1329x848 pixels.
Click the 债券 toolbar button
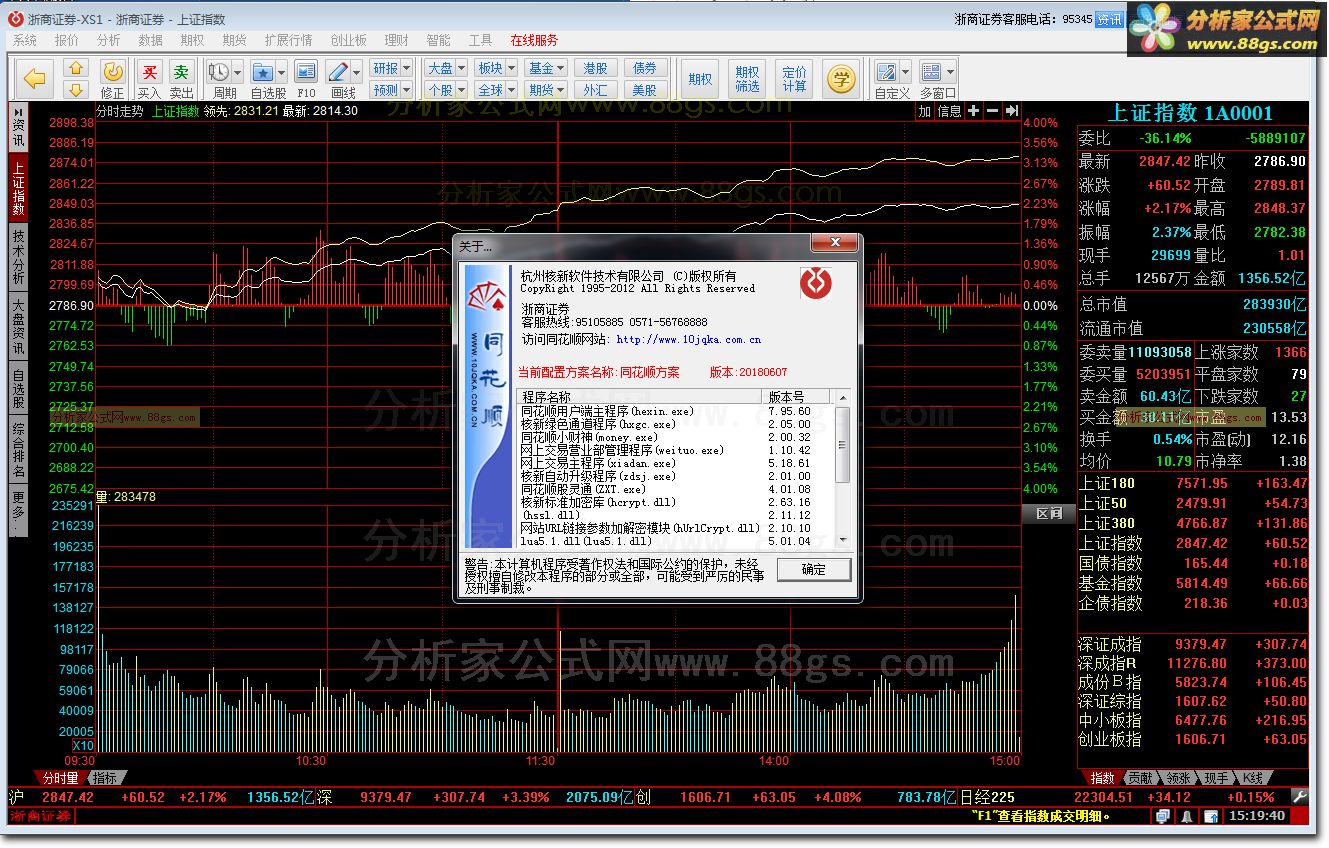pyautogui.click(x=646, y=68)
